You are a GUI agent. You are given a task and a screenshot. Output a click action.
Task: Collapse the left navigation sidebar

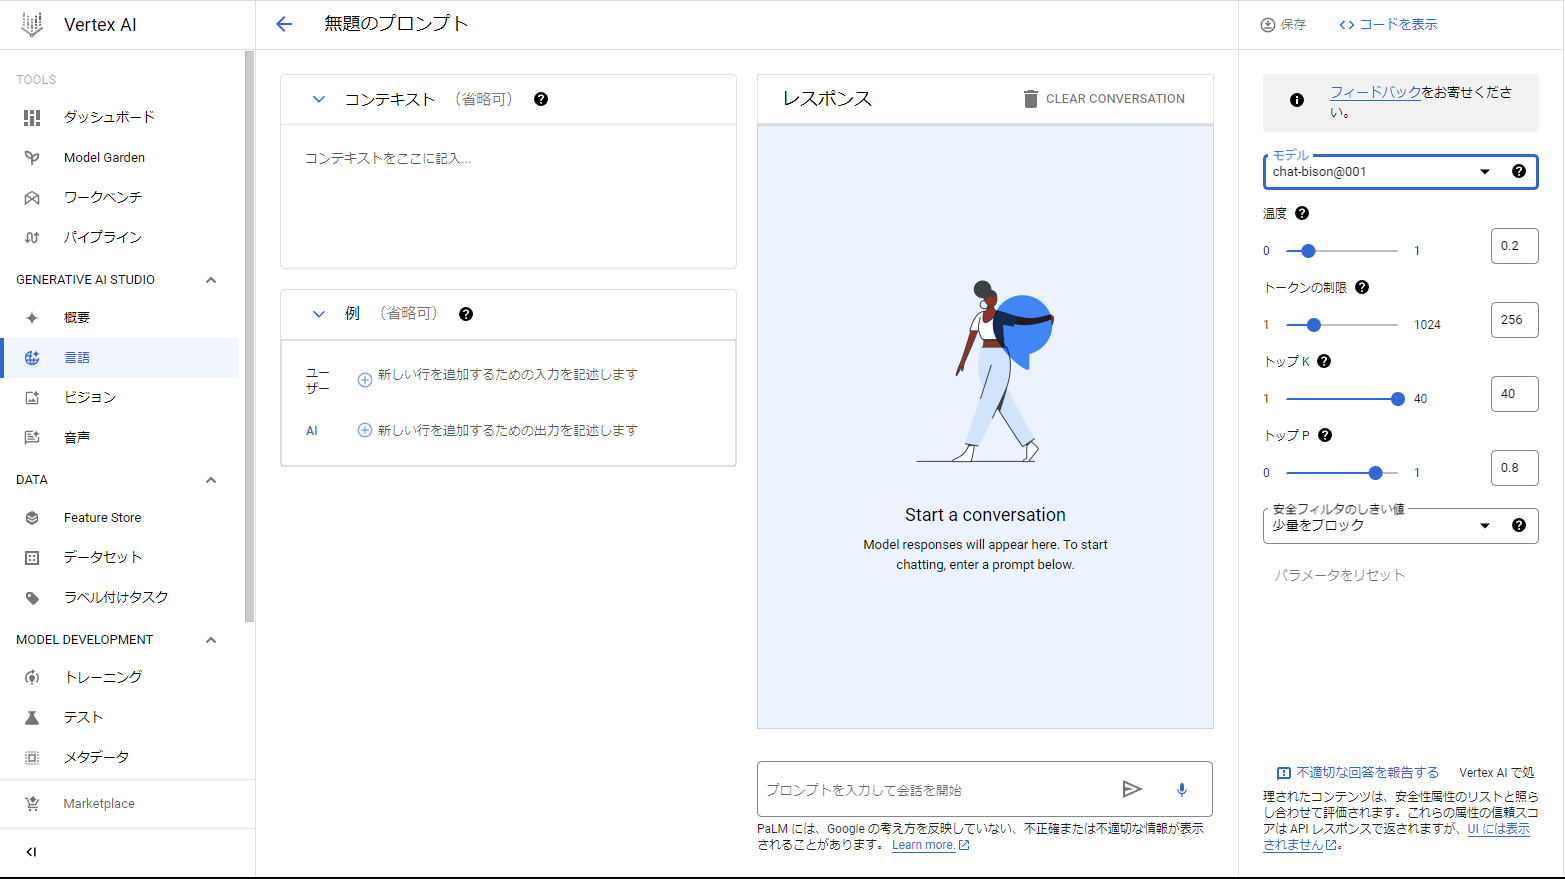[31, 852]
